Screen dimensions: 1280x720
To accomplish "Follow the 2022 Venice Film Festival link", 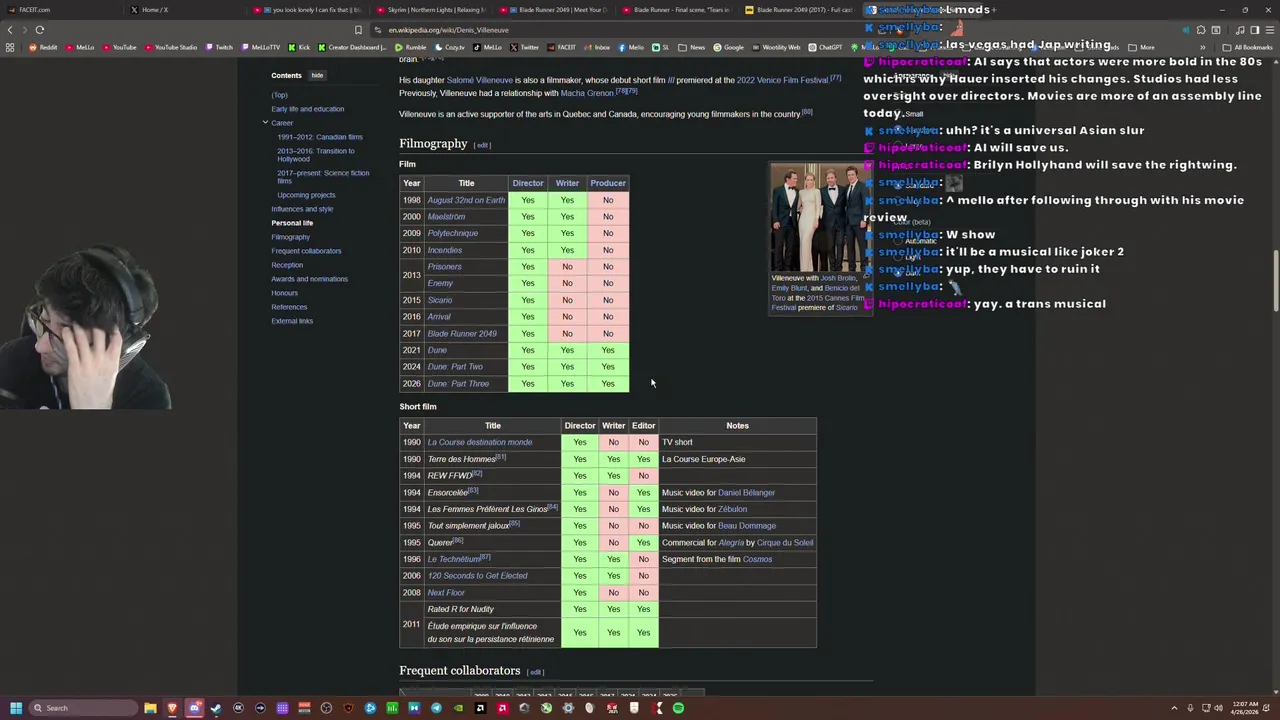I will click(782, 80).
